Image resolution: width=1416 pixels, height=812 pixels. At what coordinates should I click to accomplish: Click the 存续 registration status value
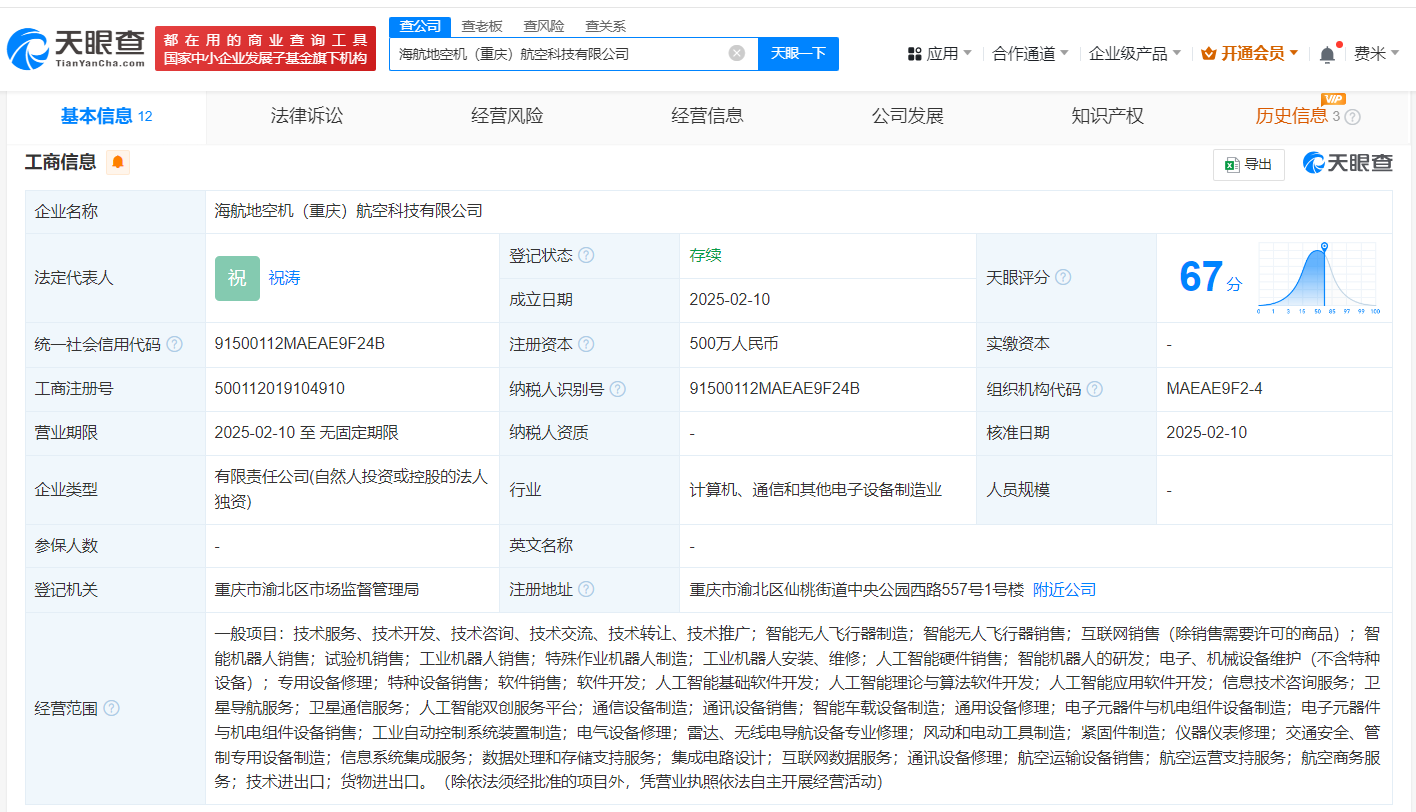pos(705,255)
